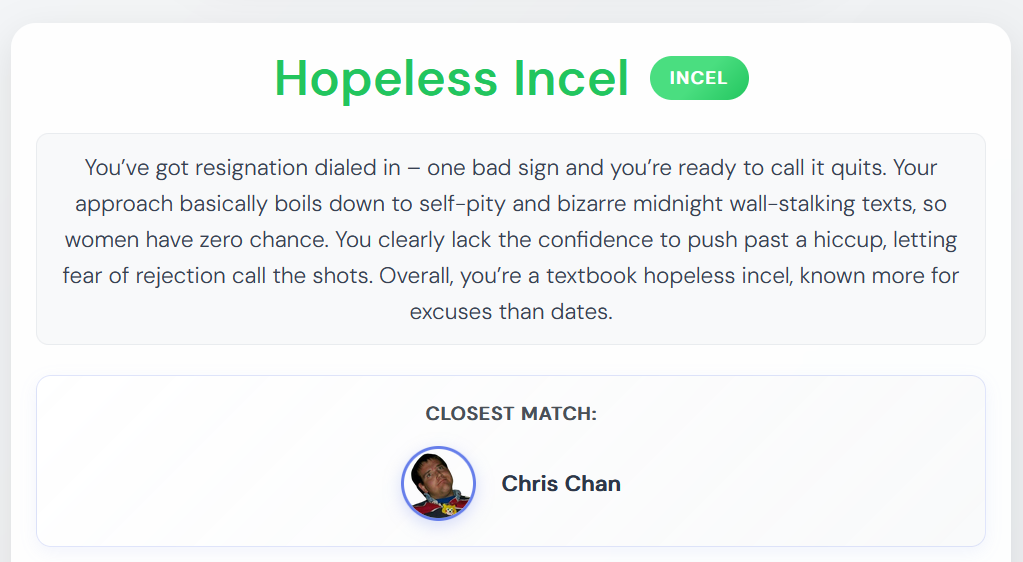Viewport: 1023px width, 562px height.
Task: Click the green INCEL badge
Action: pyautogui.click(x=699, y=78)
